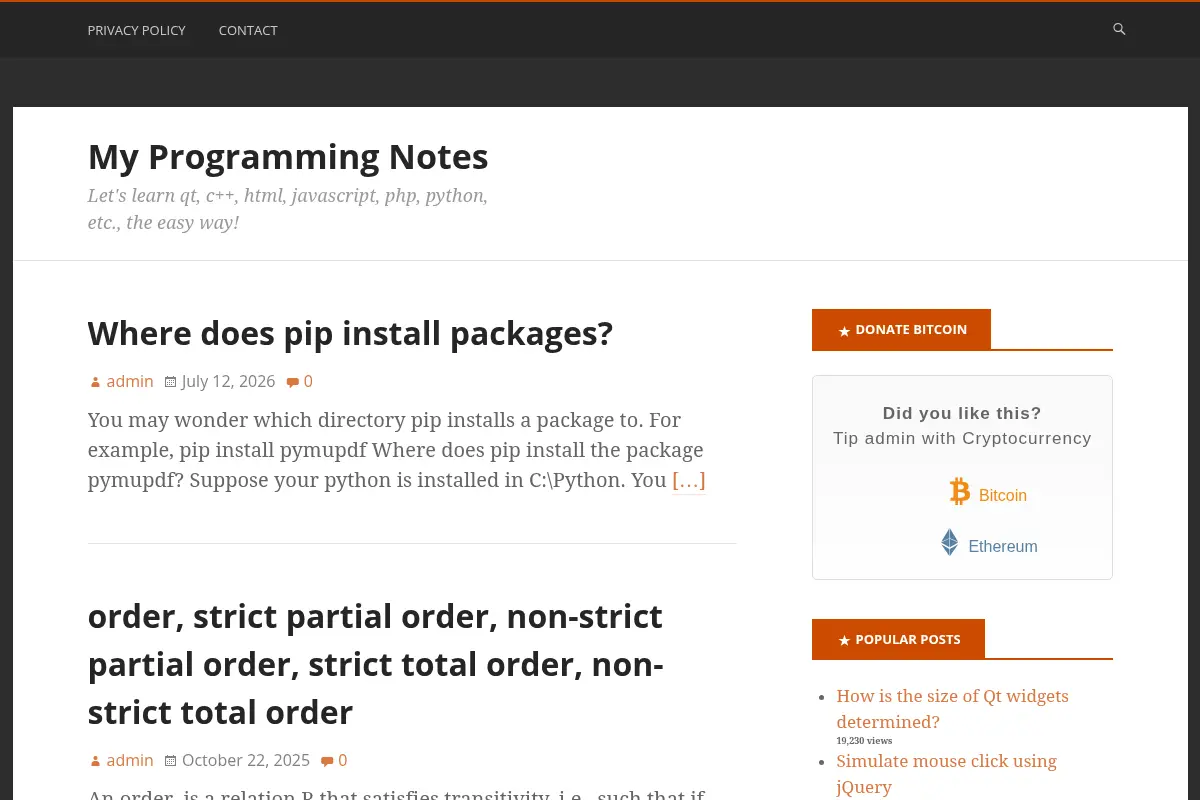Open the read-more […] link of pip post
Screen dimensions: 1200x800
pos(689,480)
